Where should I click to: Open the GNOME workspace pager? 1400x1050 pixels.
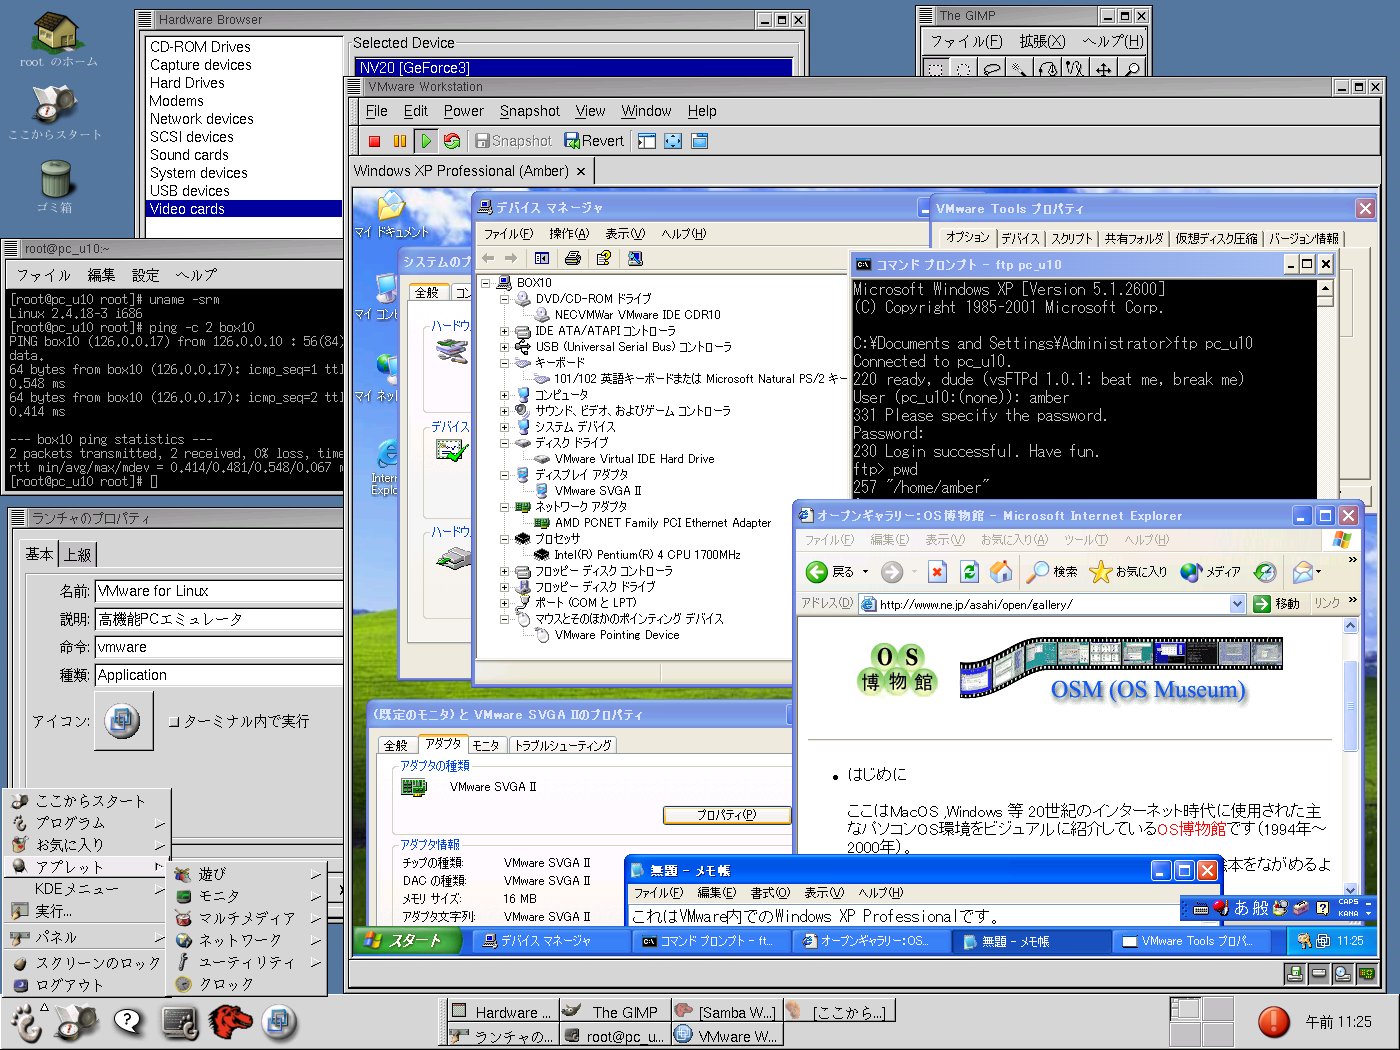click(1200, 1022)
